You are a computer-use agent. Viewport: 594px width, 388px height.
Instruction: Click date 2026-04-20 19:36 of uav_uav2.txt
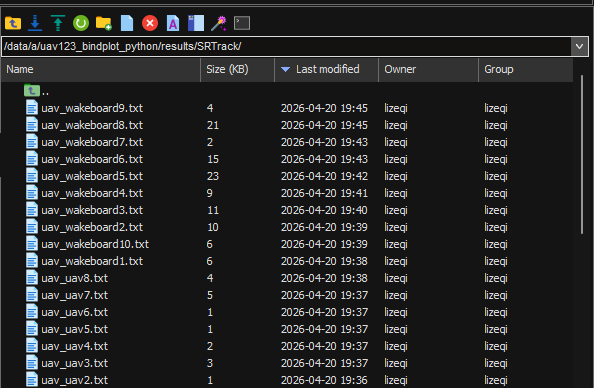324,380
